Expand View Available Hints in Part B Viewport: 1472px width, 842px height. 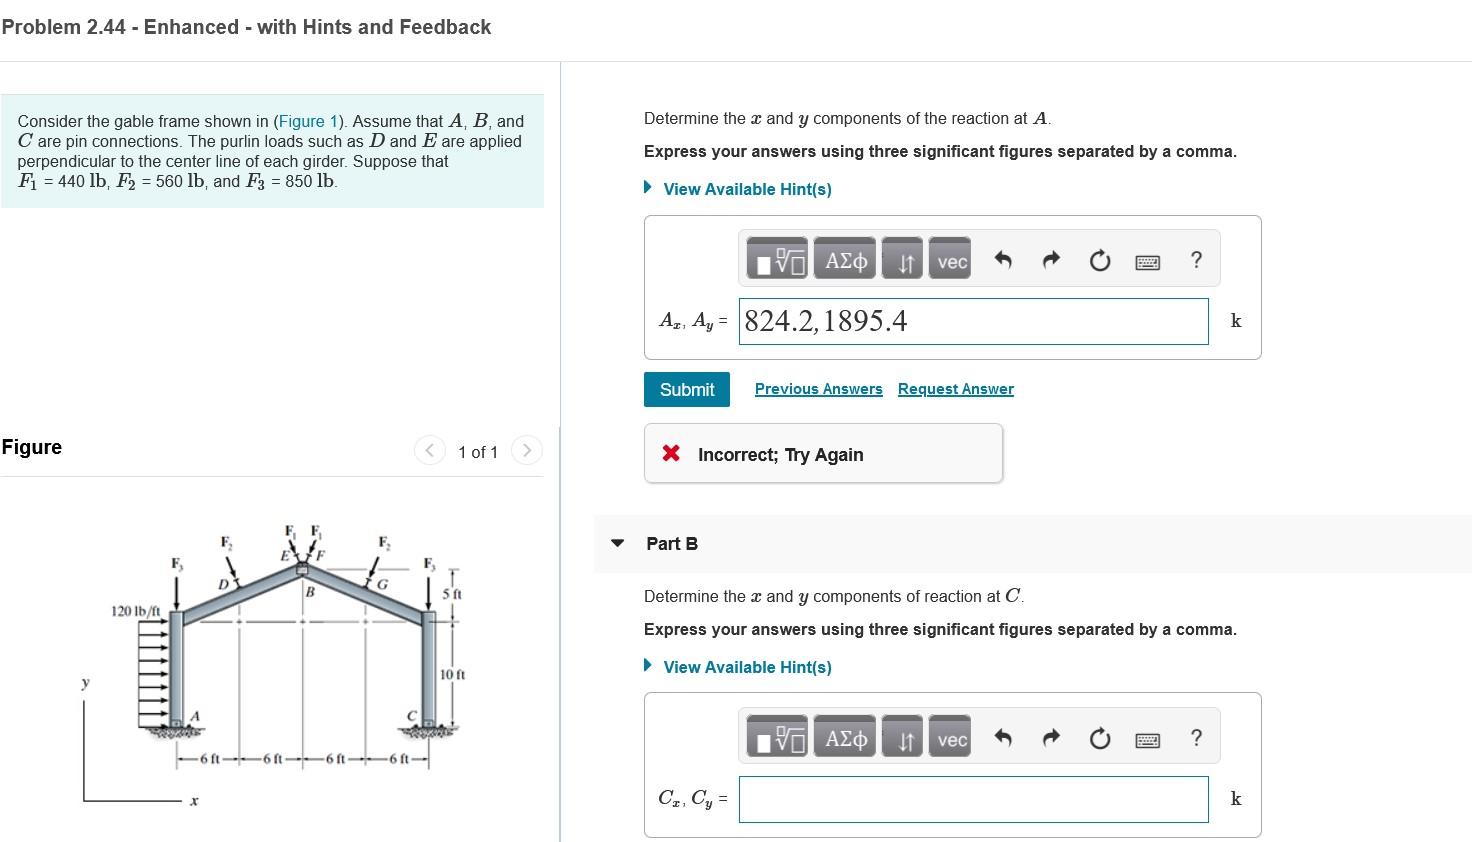[747, 667]
